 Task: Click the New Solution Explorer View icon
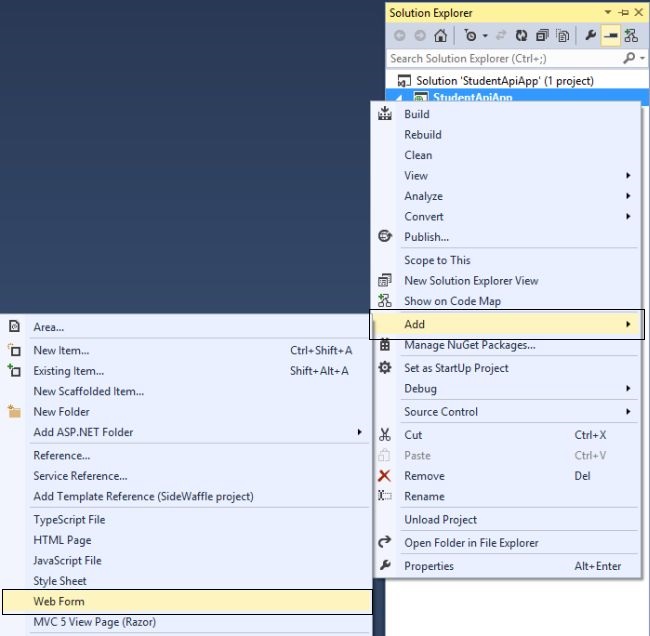click(x=385, y=280)
